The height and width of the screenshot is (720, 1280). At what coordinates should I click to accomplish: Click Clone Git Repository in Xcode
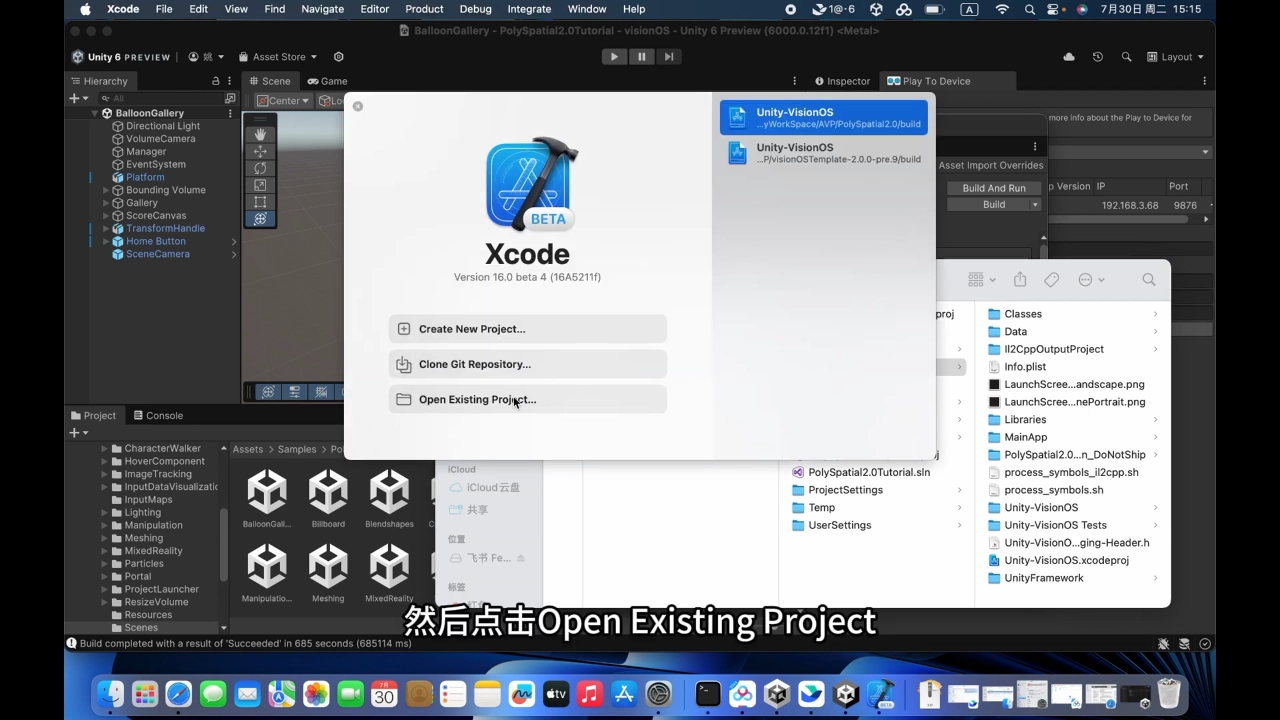coord(527,364)
